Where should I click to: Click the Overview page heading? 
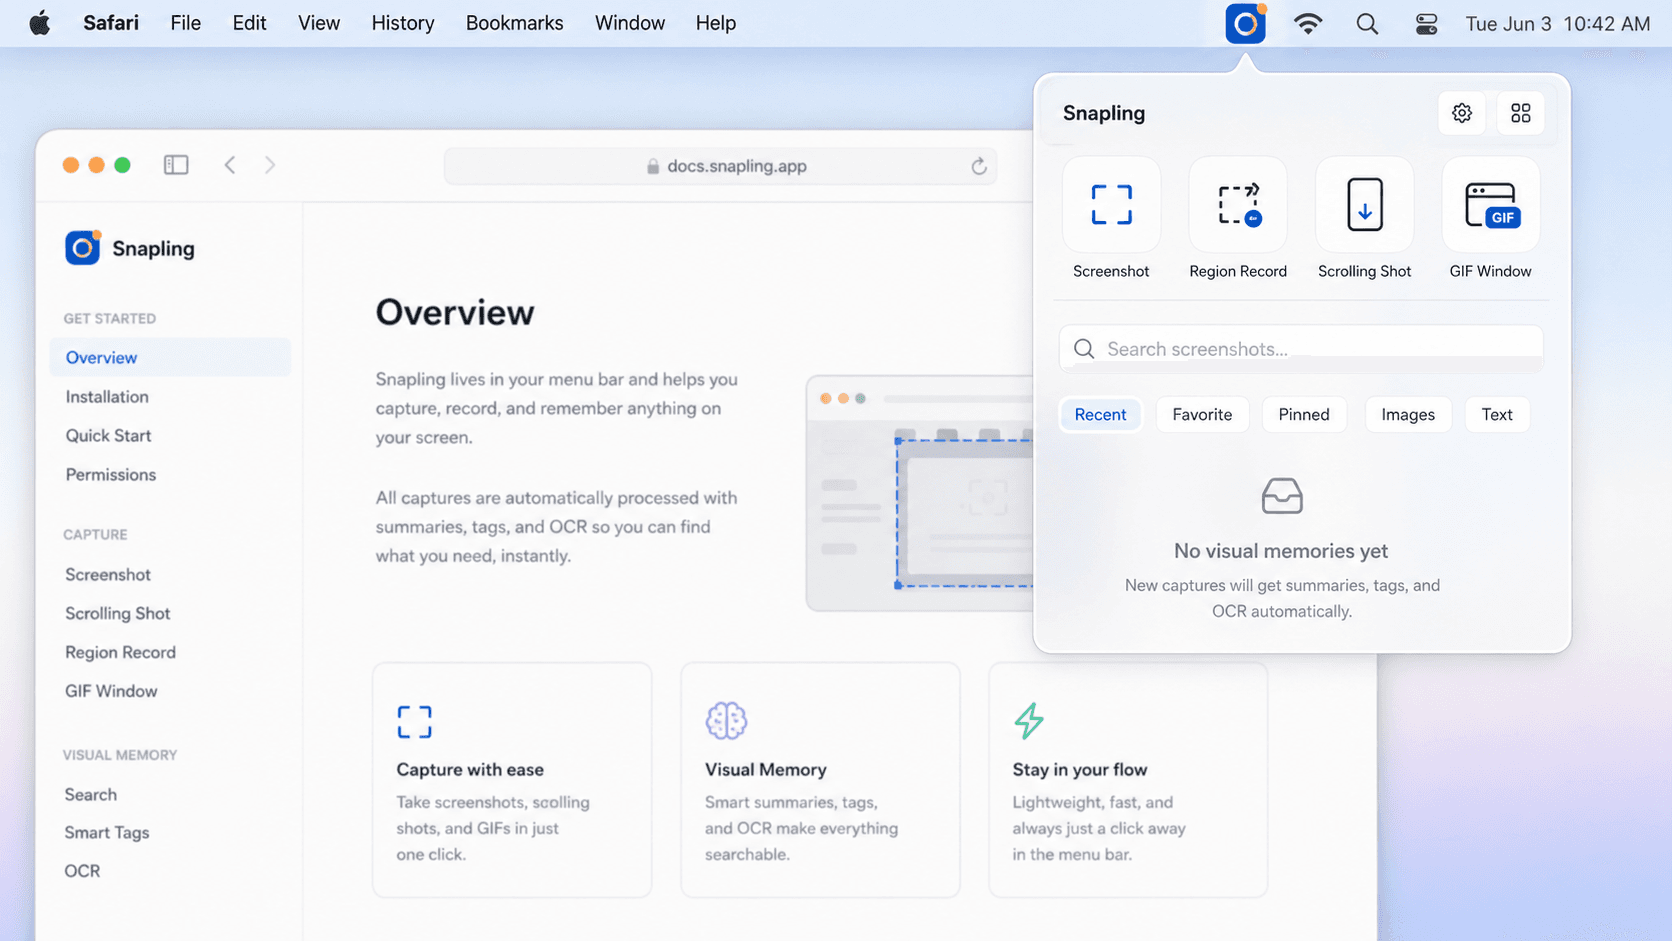pyautogui.click(x=455, y=313)
